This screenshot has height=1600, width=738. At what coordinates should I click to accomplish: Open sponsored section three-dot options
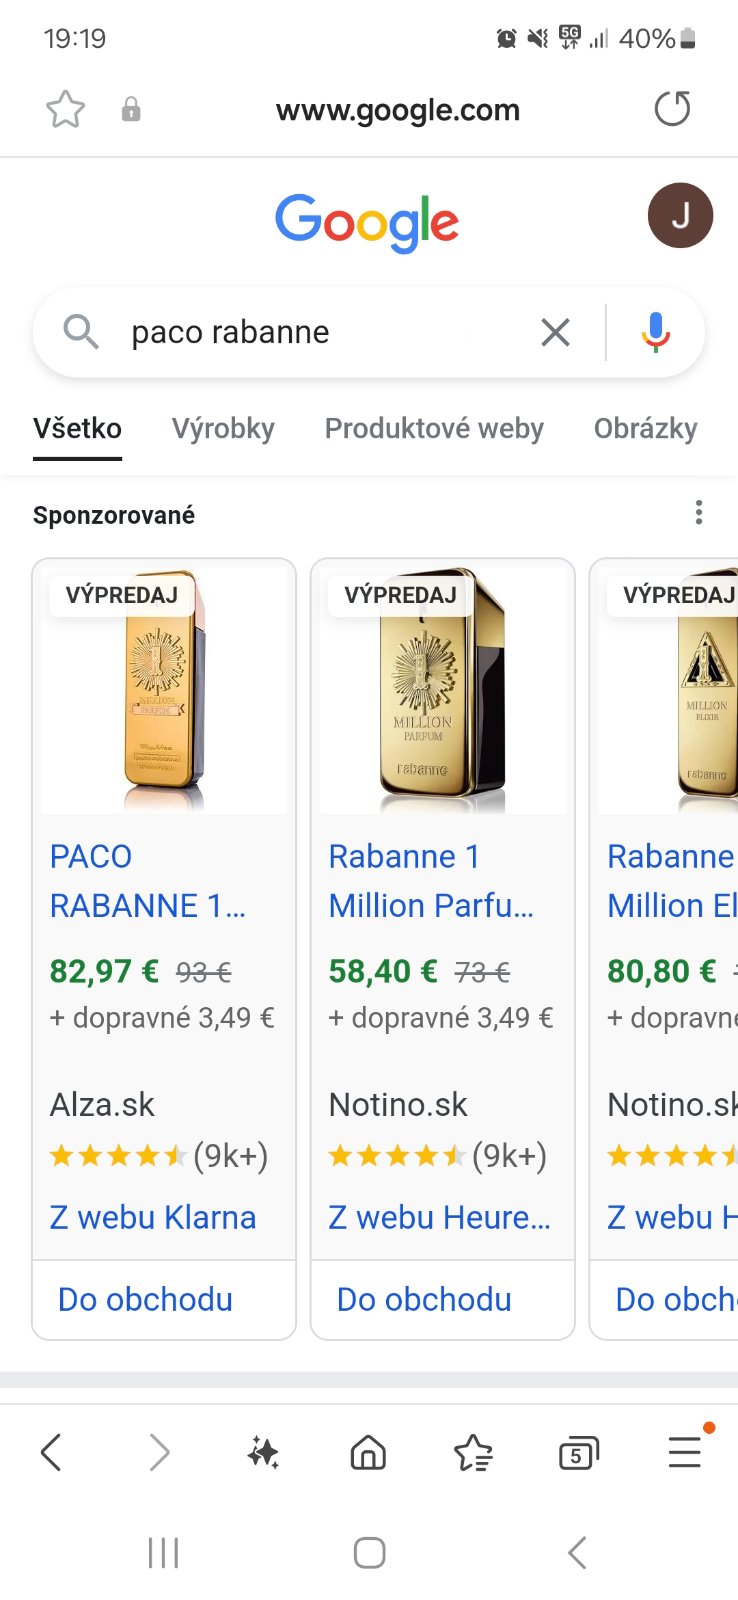click(x=699, y=513)
